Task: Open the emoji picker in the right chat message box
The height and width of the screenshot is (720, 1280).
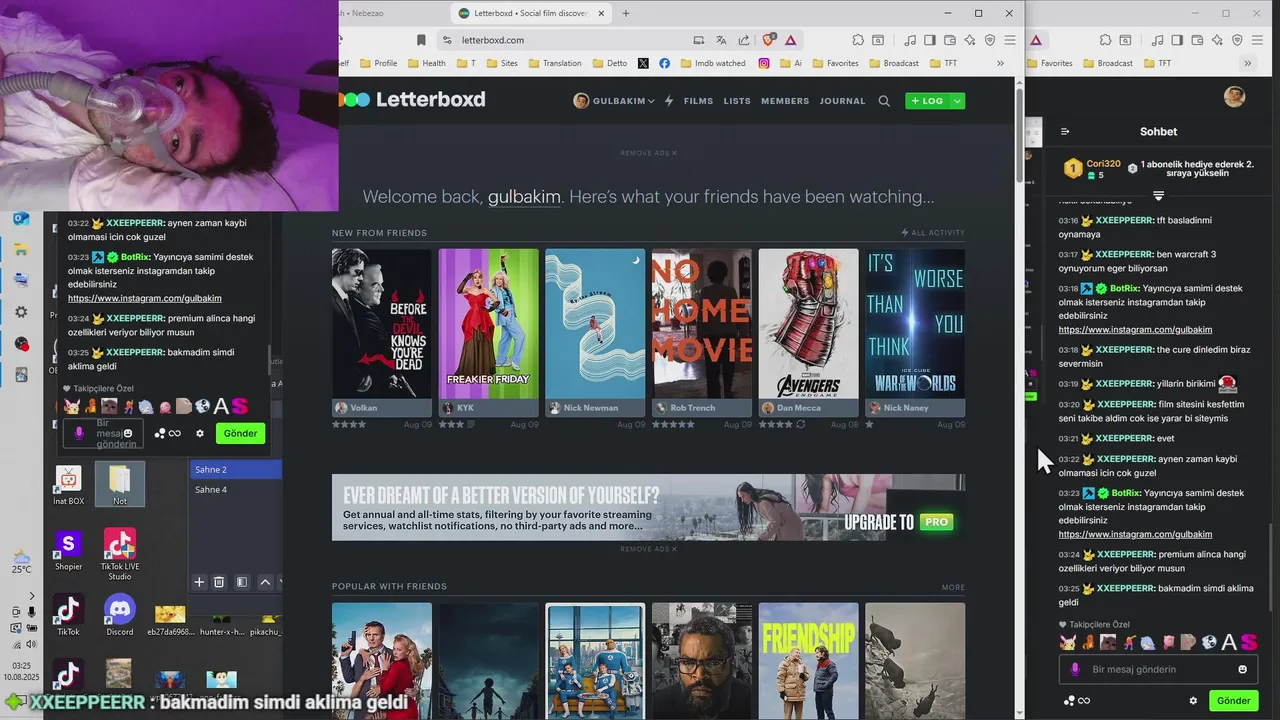Action: 1243,669
